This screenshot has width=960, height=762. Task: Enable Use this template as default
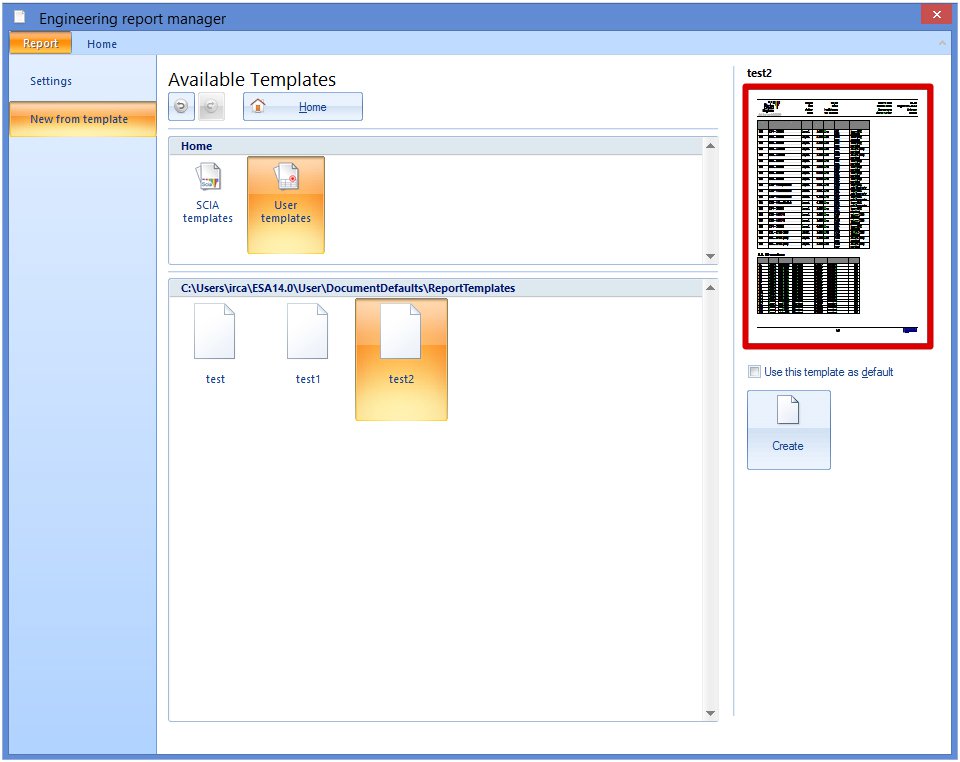pyautogui.click(x=755, y=372)
